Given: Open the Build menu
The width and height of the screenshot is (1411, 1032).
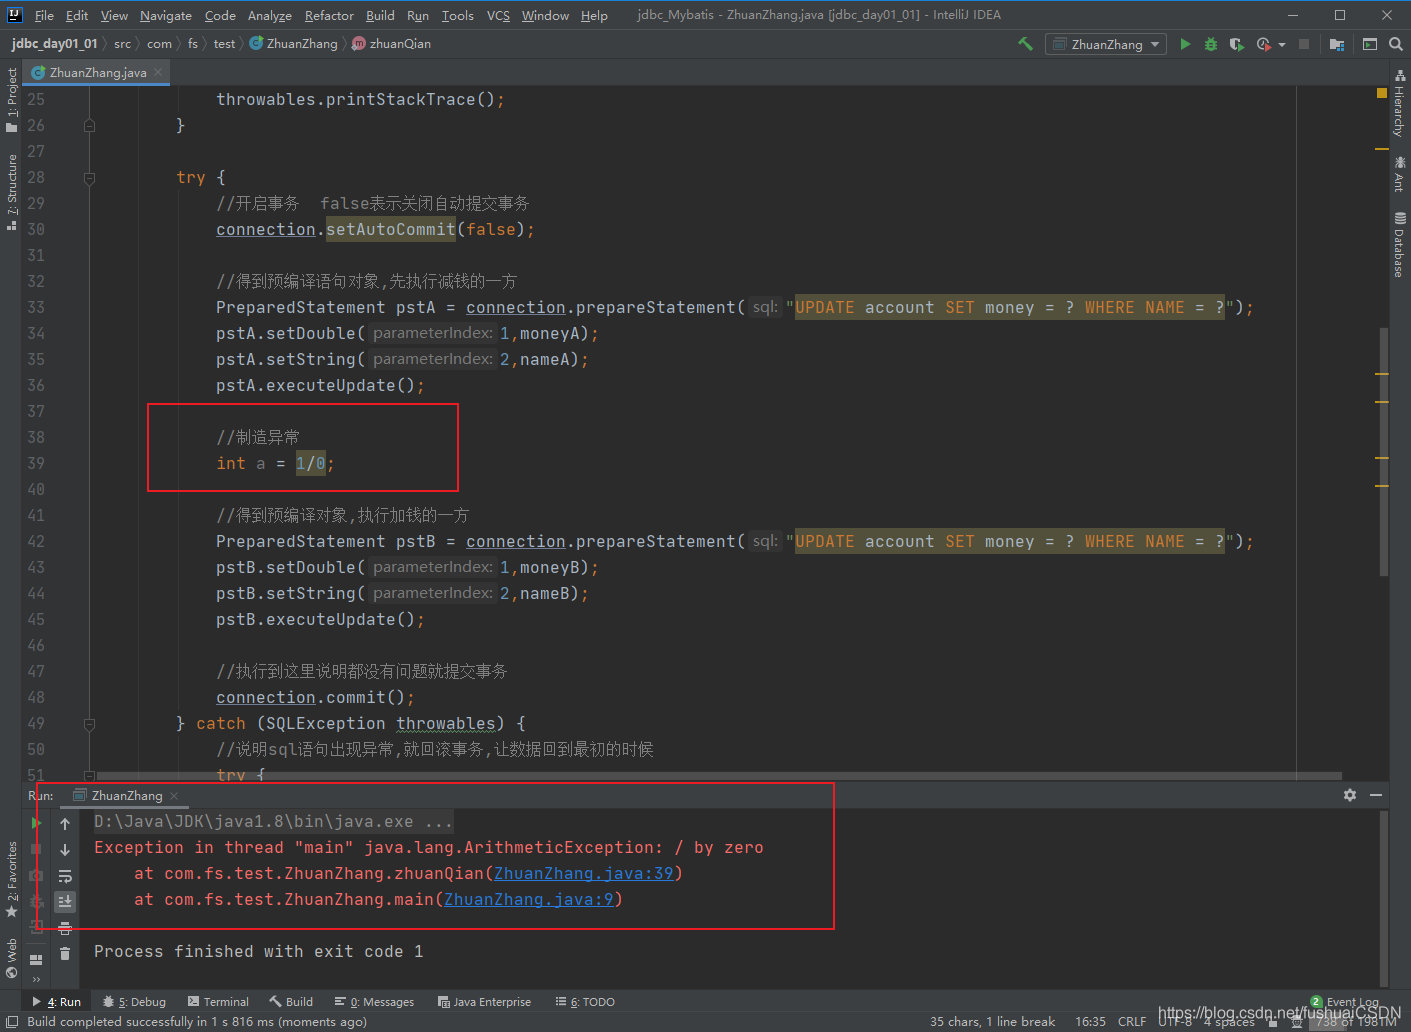Looking at the screenshot, I should [x=380, y=15].
